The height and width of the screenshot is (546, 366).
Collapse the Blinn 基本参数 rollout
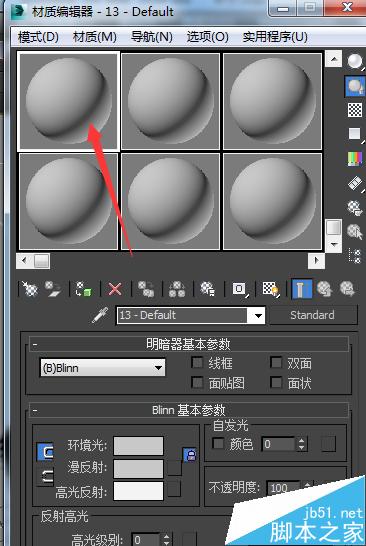pos(189,410)
